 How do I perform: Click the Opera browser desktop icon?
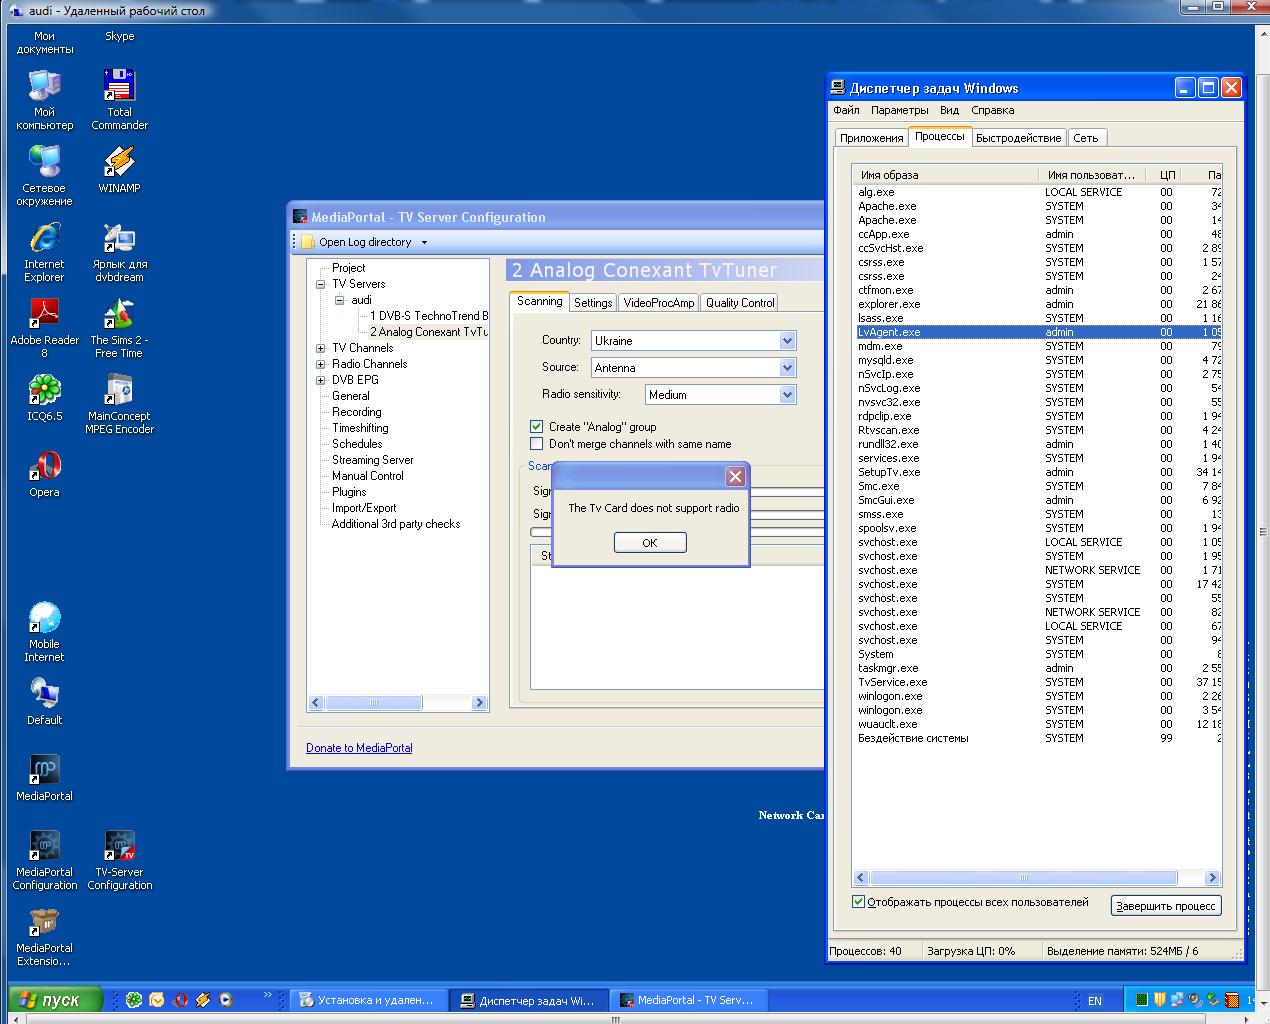pos(44,474)
